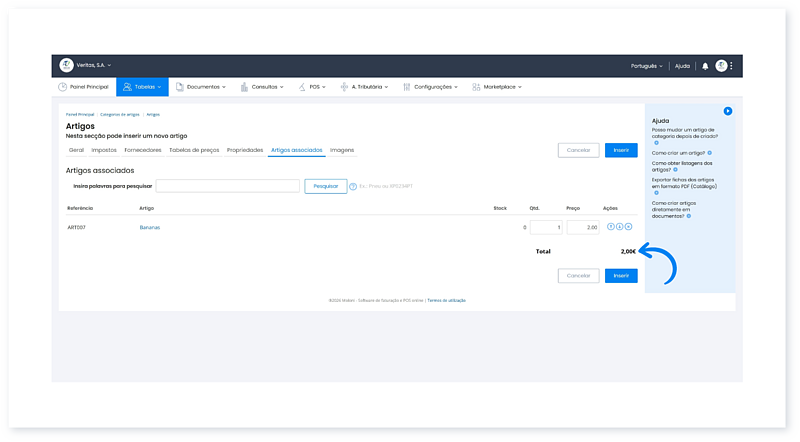
Task: Expand the Configurações menu
Action: click(429, 87)
